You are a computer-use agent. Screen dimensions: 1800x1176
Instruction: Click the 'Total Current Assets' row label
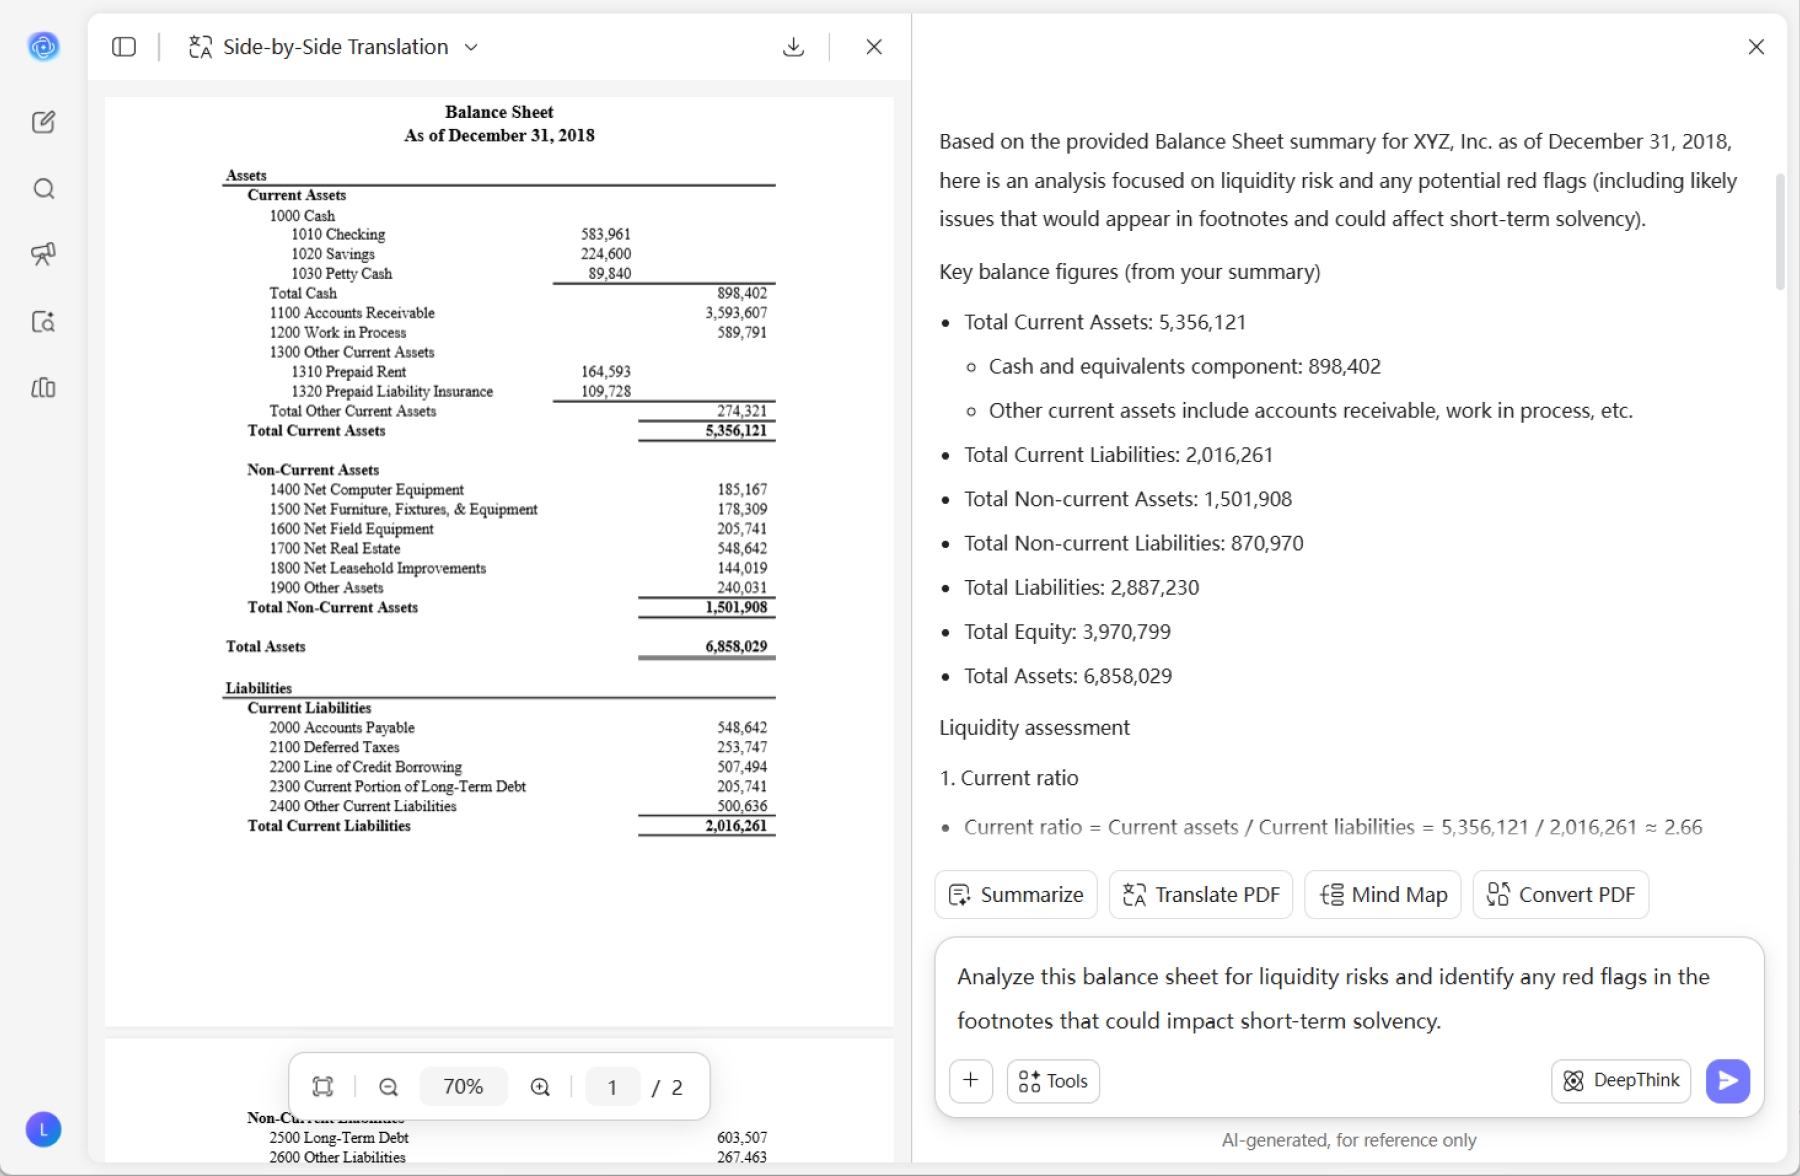(316, 431)
